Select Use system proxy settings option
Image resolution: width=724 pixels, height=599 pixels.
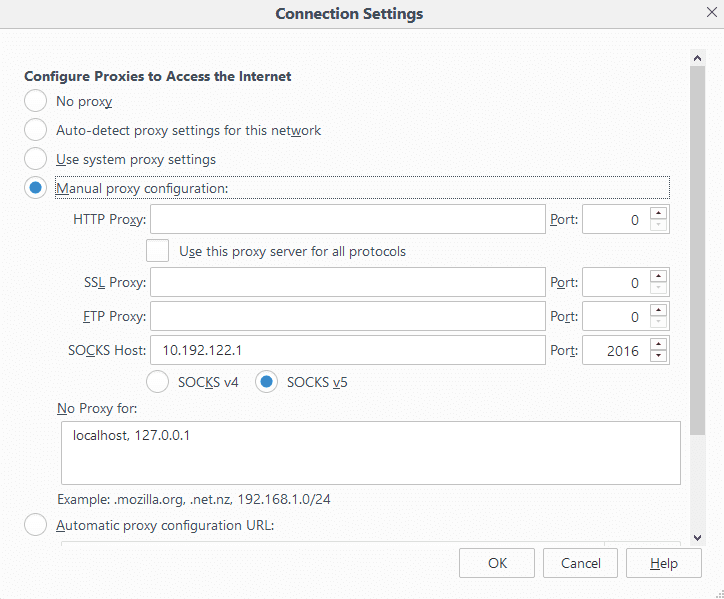(36, 159)
